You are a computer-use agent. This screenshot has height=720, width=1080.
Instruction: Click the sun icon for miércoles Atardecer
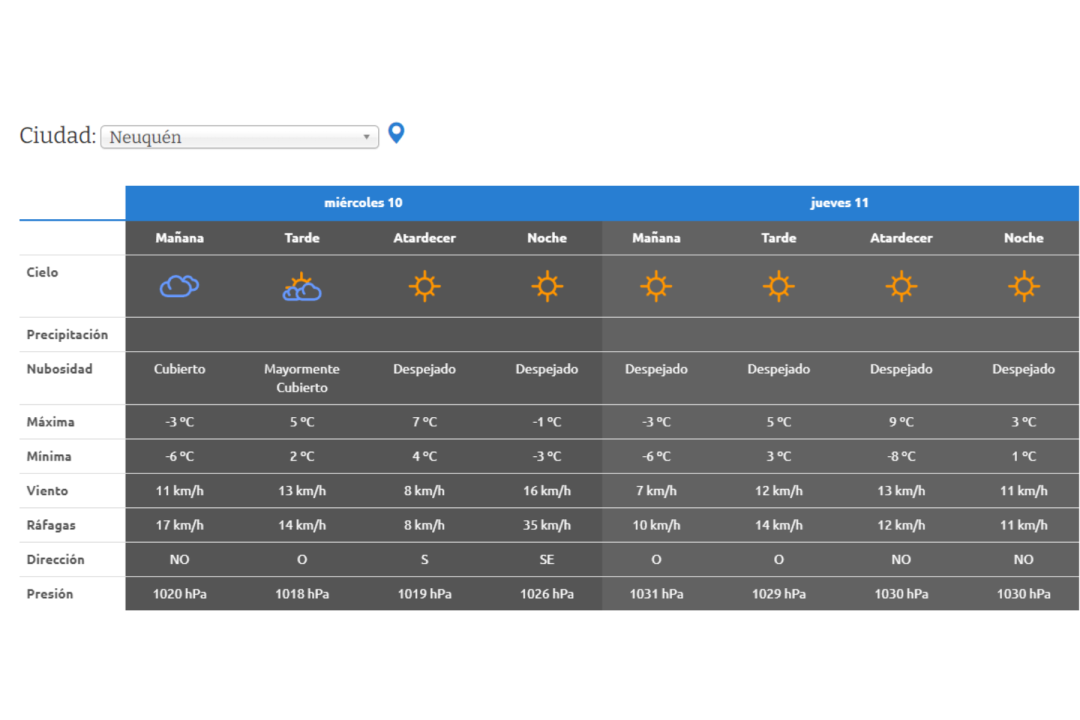coord(424,286)
